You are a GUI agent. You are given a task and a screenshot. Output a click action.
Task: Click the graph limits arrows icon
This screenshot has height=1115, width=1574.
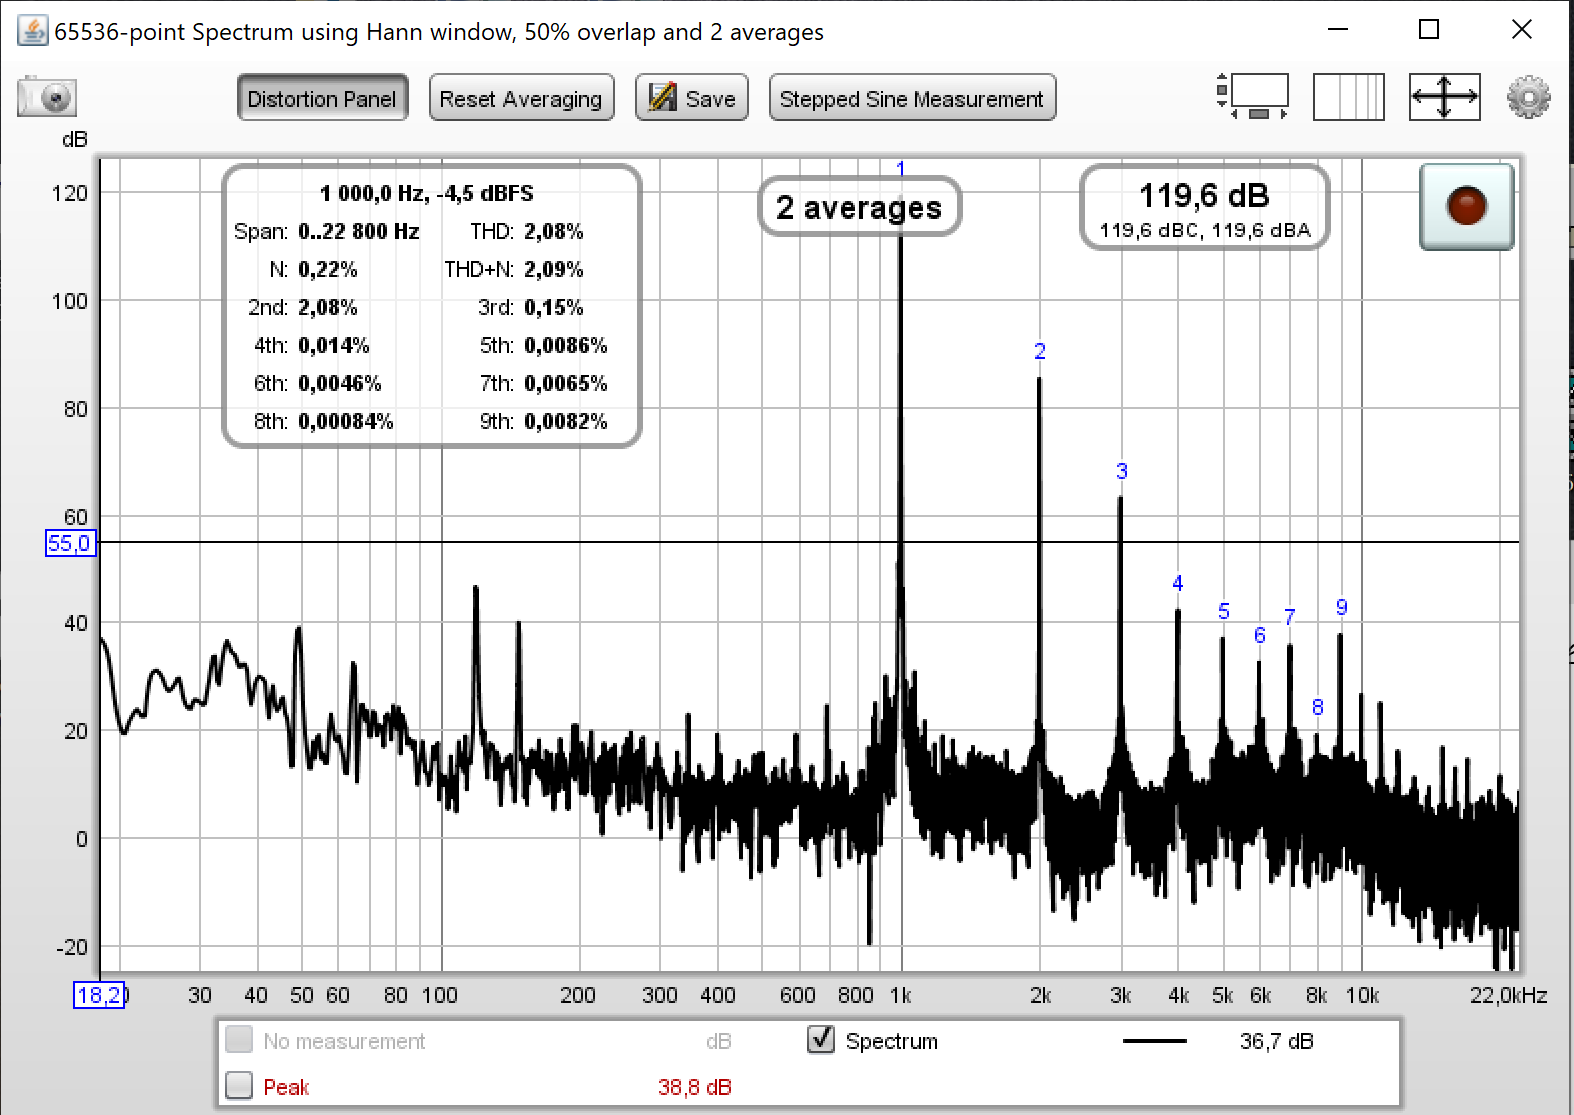tap(1444, 97)
